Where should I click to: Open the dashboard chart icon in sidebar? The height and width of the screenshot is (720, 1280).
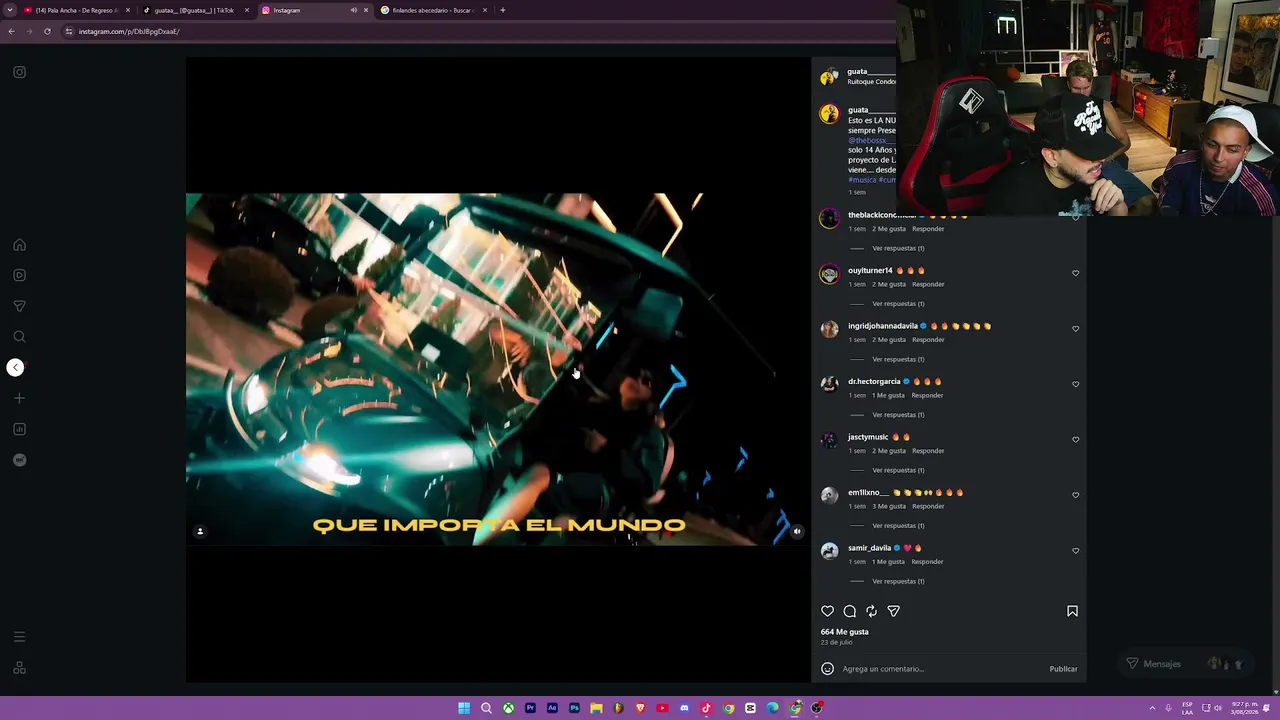coord(19,429)
